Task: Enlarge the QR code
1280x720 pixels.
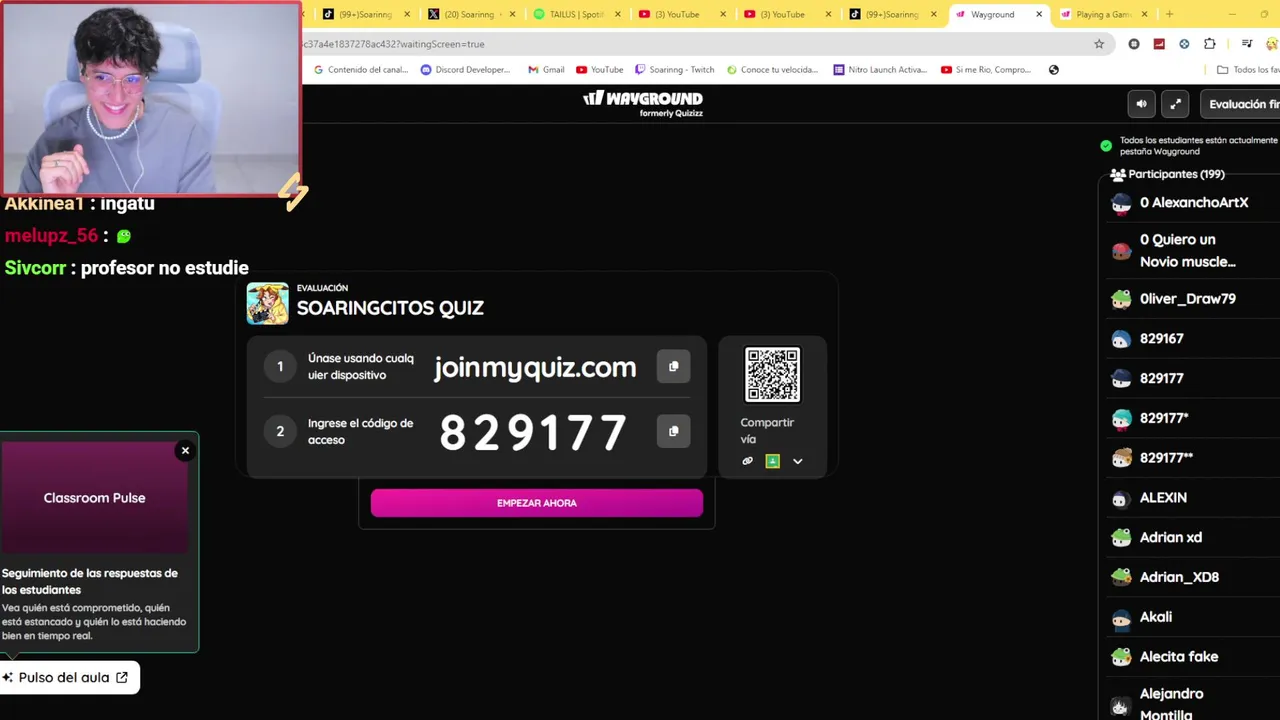Action: coord(772,374)
